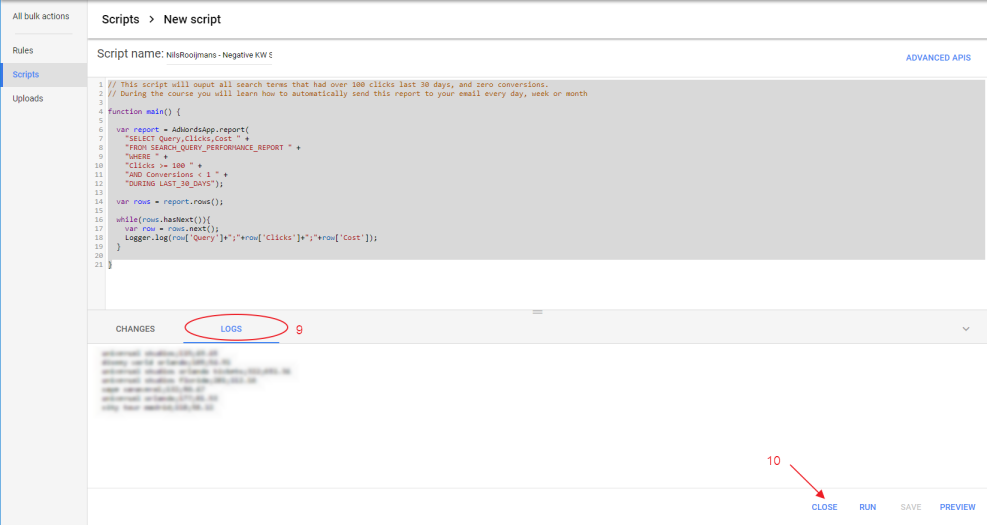
Task: Click line number 14 in the gutter
Action: [100, 201]
